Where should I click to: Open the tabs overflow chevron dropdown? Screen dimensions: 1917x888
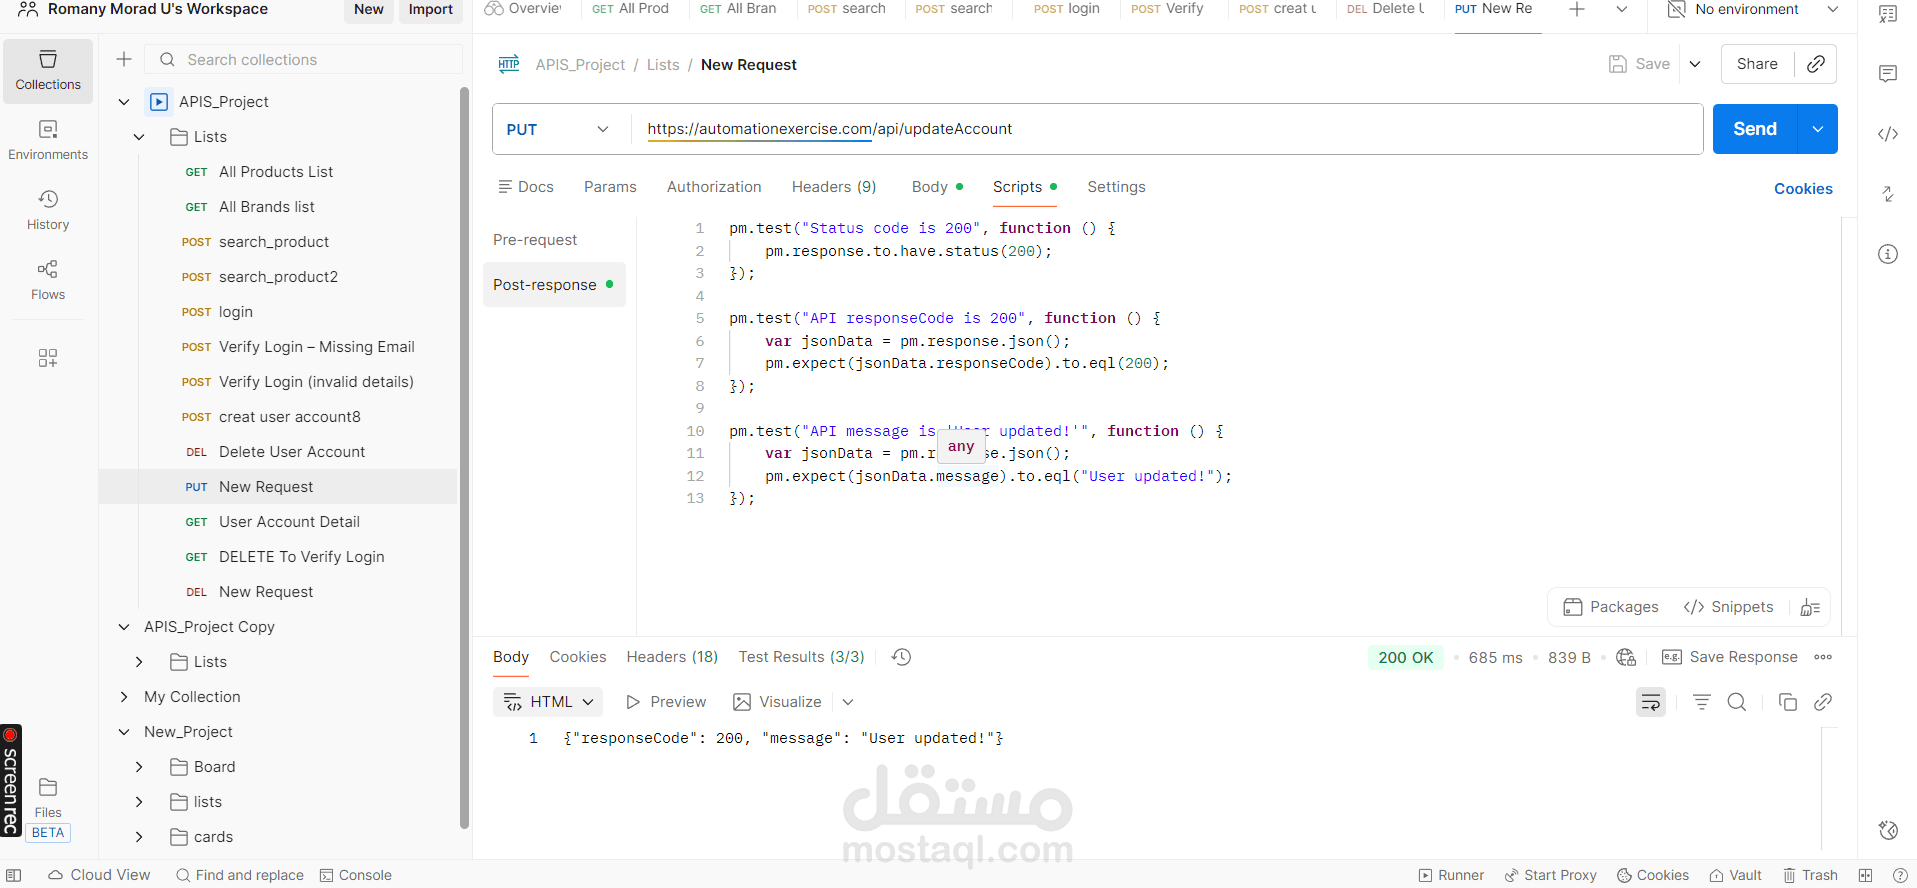tap(1622, 9)
